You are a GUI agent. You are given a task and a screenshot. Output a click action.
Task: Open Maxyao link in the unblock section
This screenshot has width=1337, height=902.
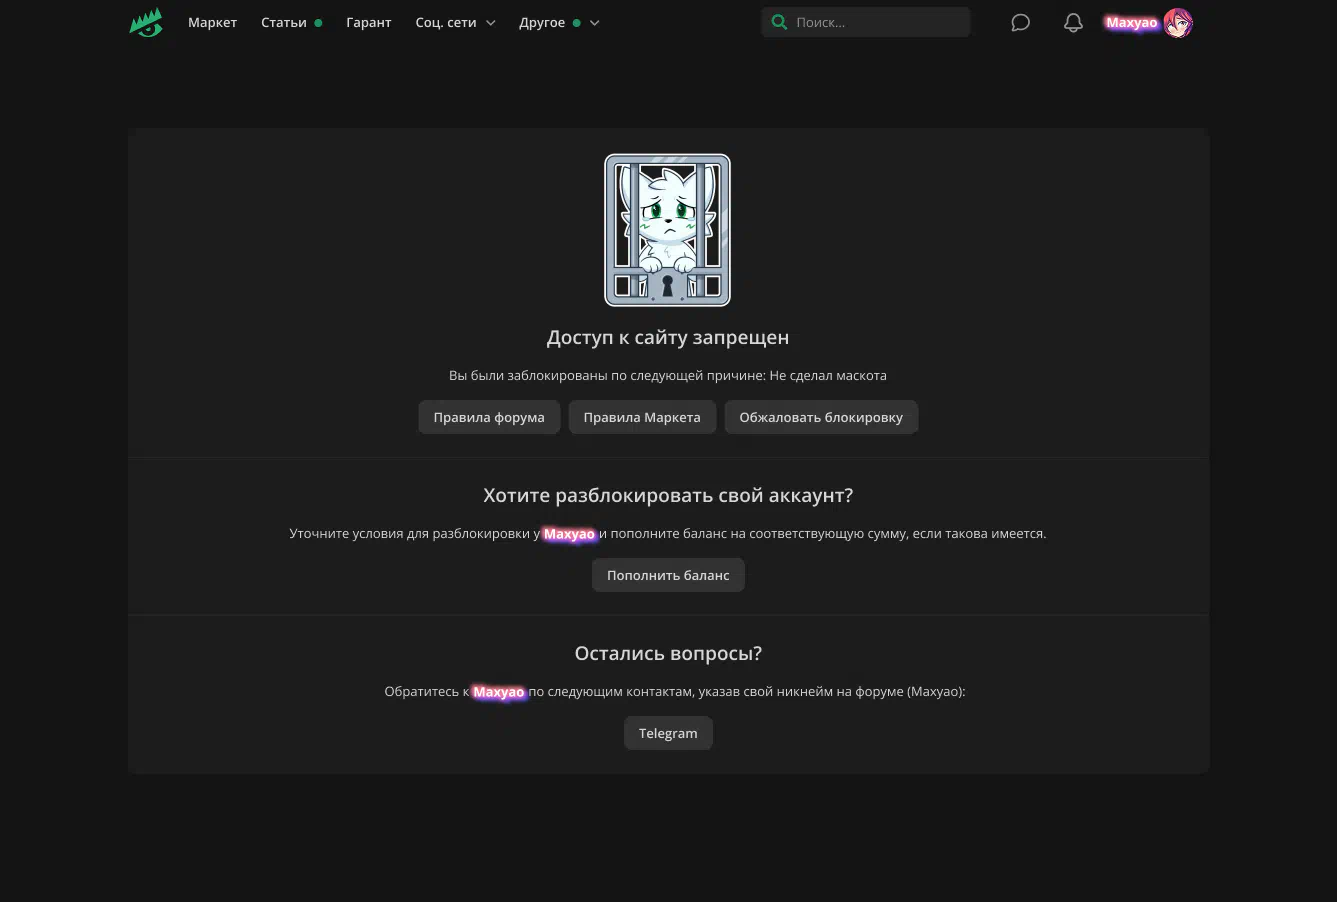569,534
